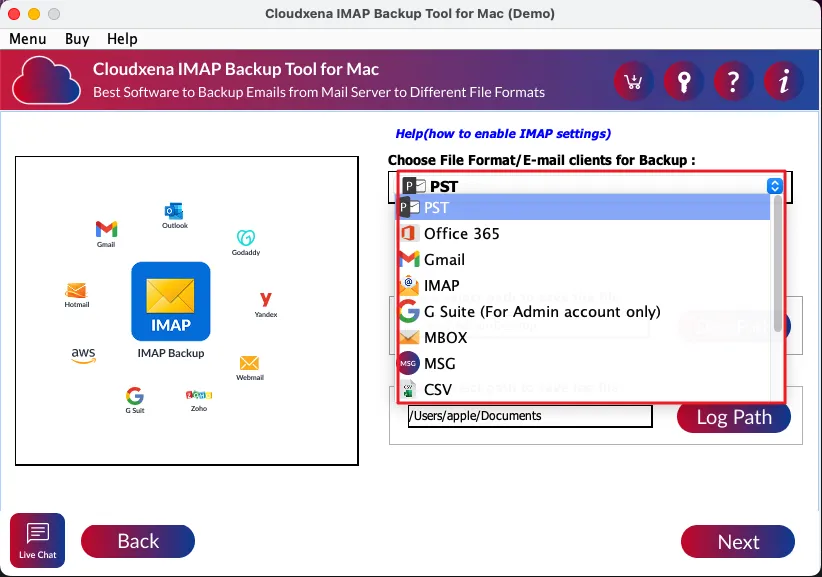822x577 pixels.
Task: Collapse the PST format combo box arrow
Action: tap(774, 186)
